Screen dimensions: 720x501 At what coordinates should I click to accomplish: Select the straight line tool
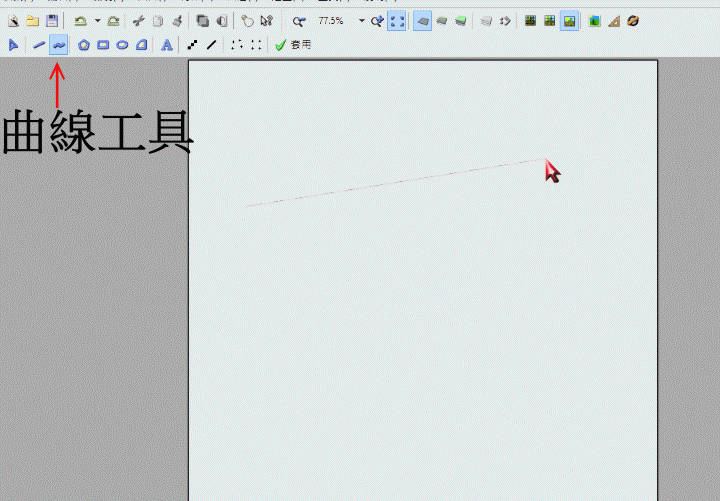(39, 45)
